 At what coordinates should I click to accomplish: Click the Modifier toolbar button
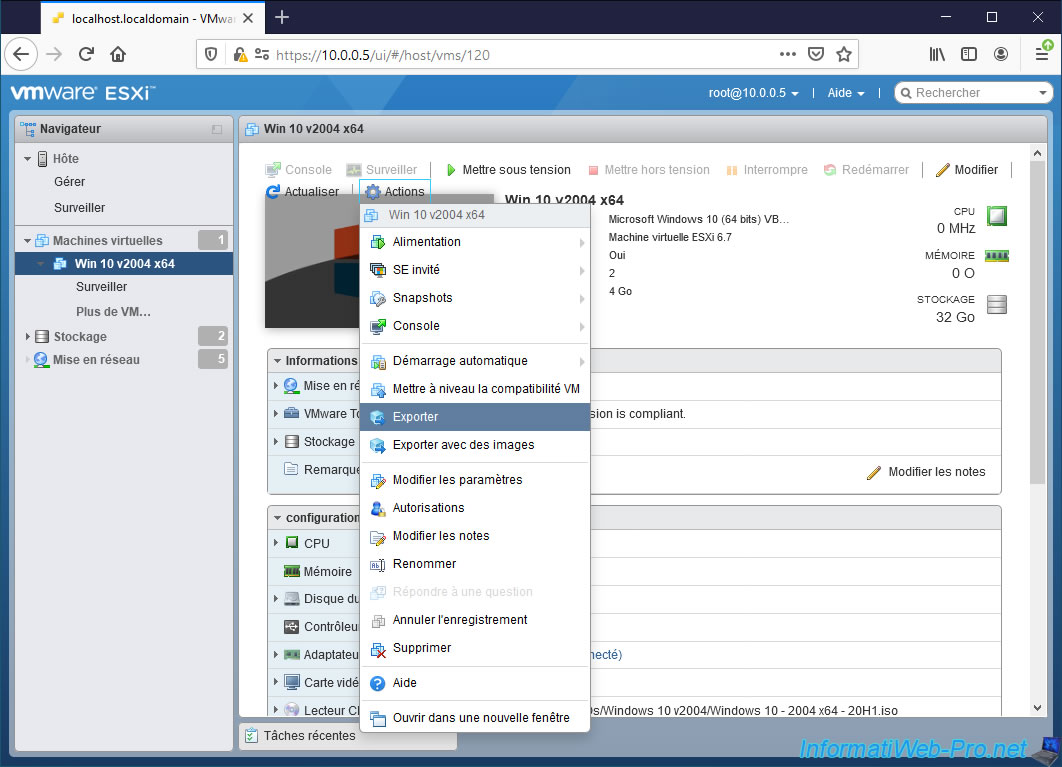(x=967, y=170)
